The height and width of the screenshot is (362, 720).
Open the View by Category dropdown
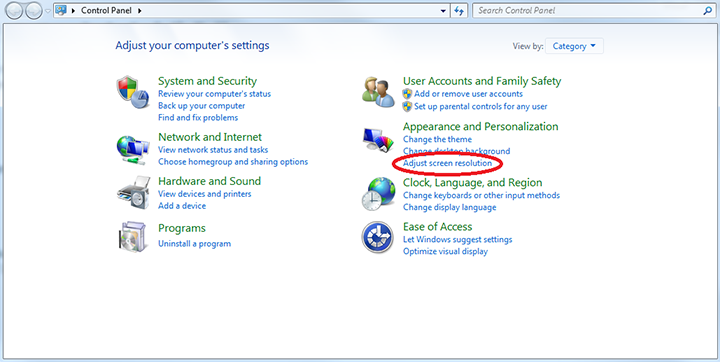click(x=574, y=46)
